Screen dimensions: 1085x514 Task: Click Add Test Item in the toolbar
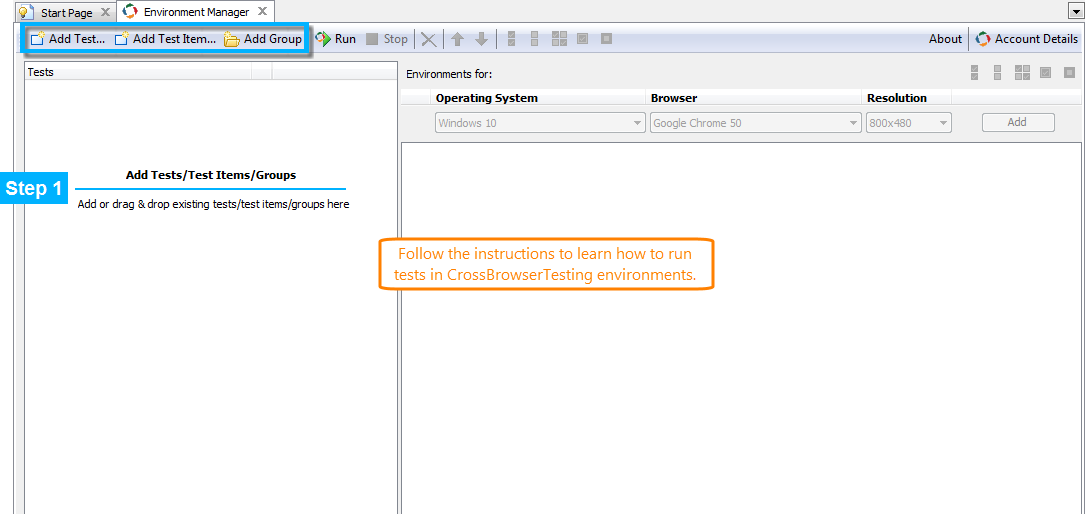point(165,39)
